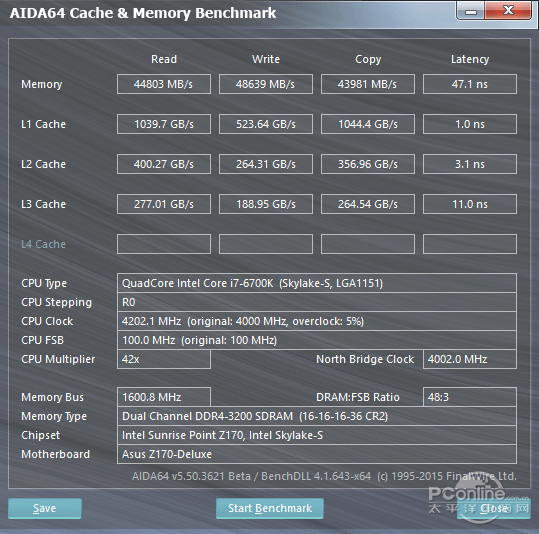The width and height of the screenshot is (539, 534).
Task: Click the empty L4 Cache Latency box
Action: click(470, 244)
